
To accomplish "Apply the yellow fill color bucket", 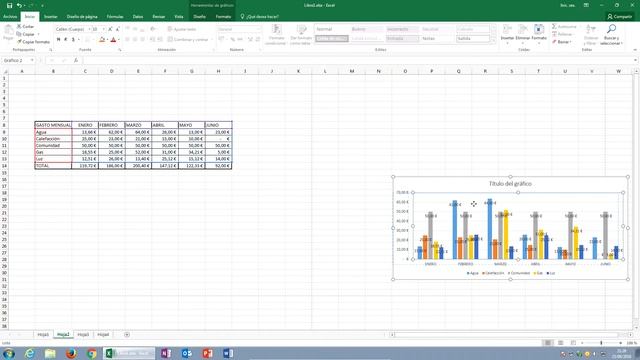I will (102, 40).
